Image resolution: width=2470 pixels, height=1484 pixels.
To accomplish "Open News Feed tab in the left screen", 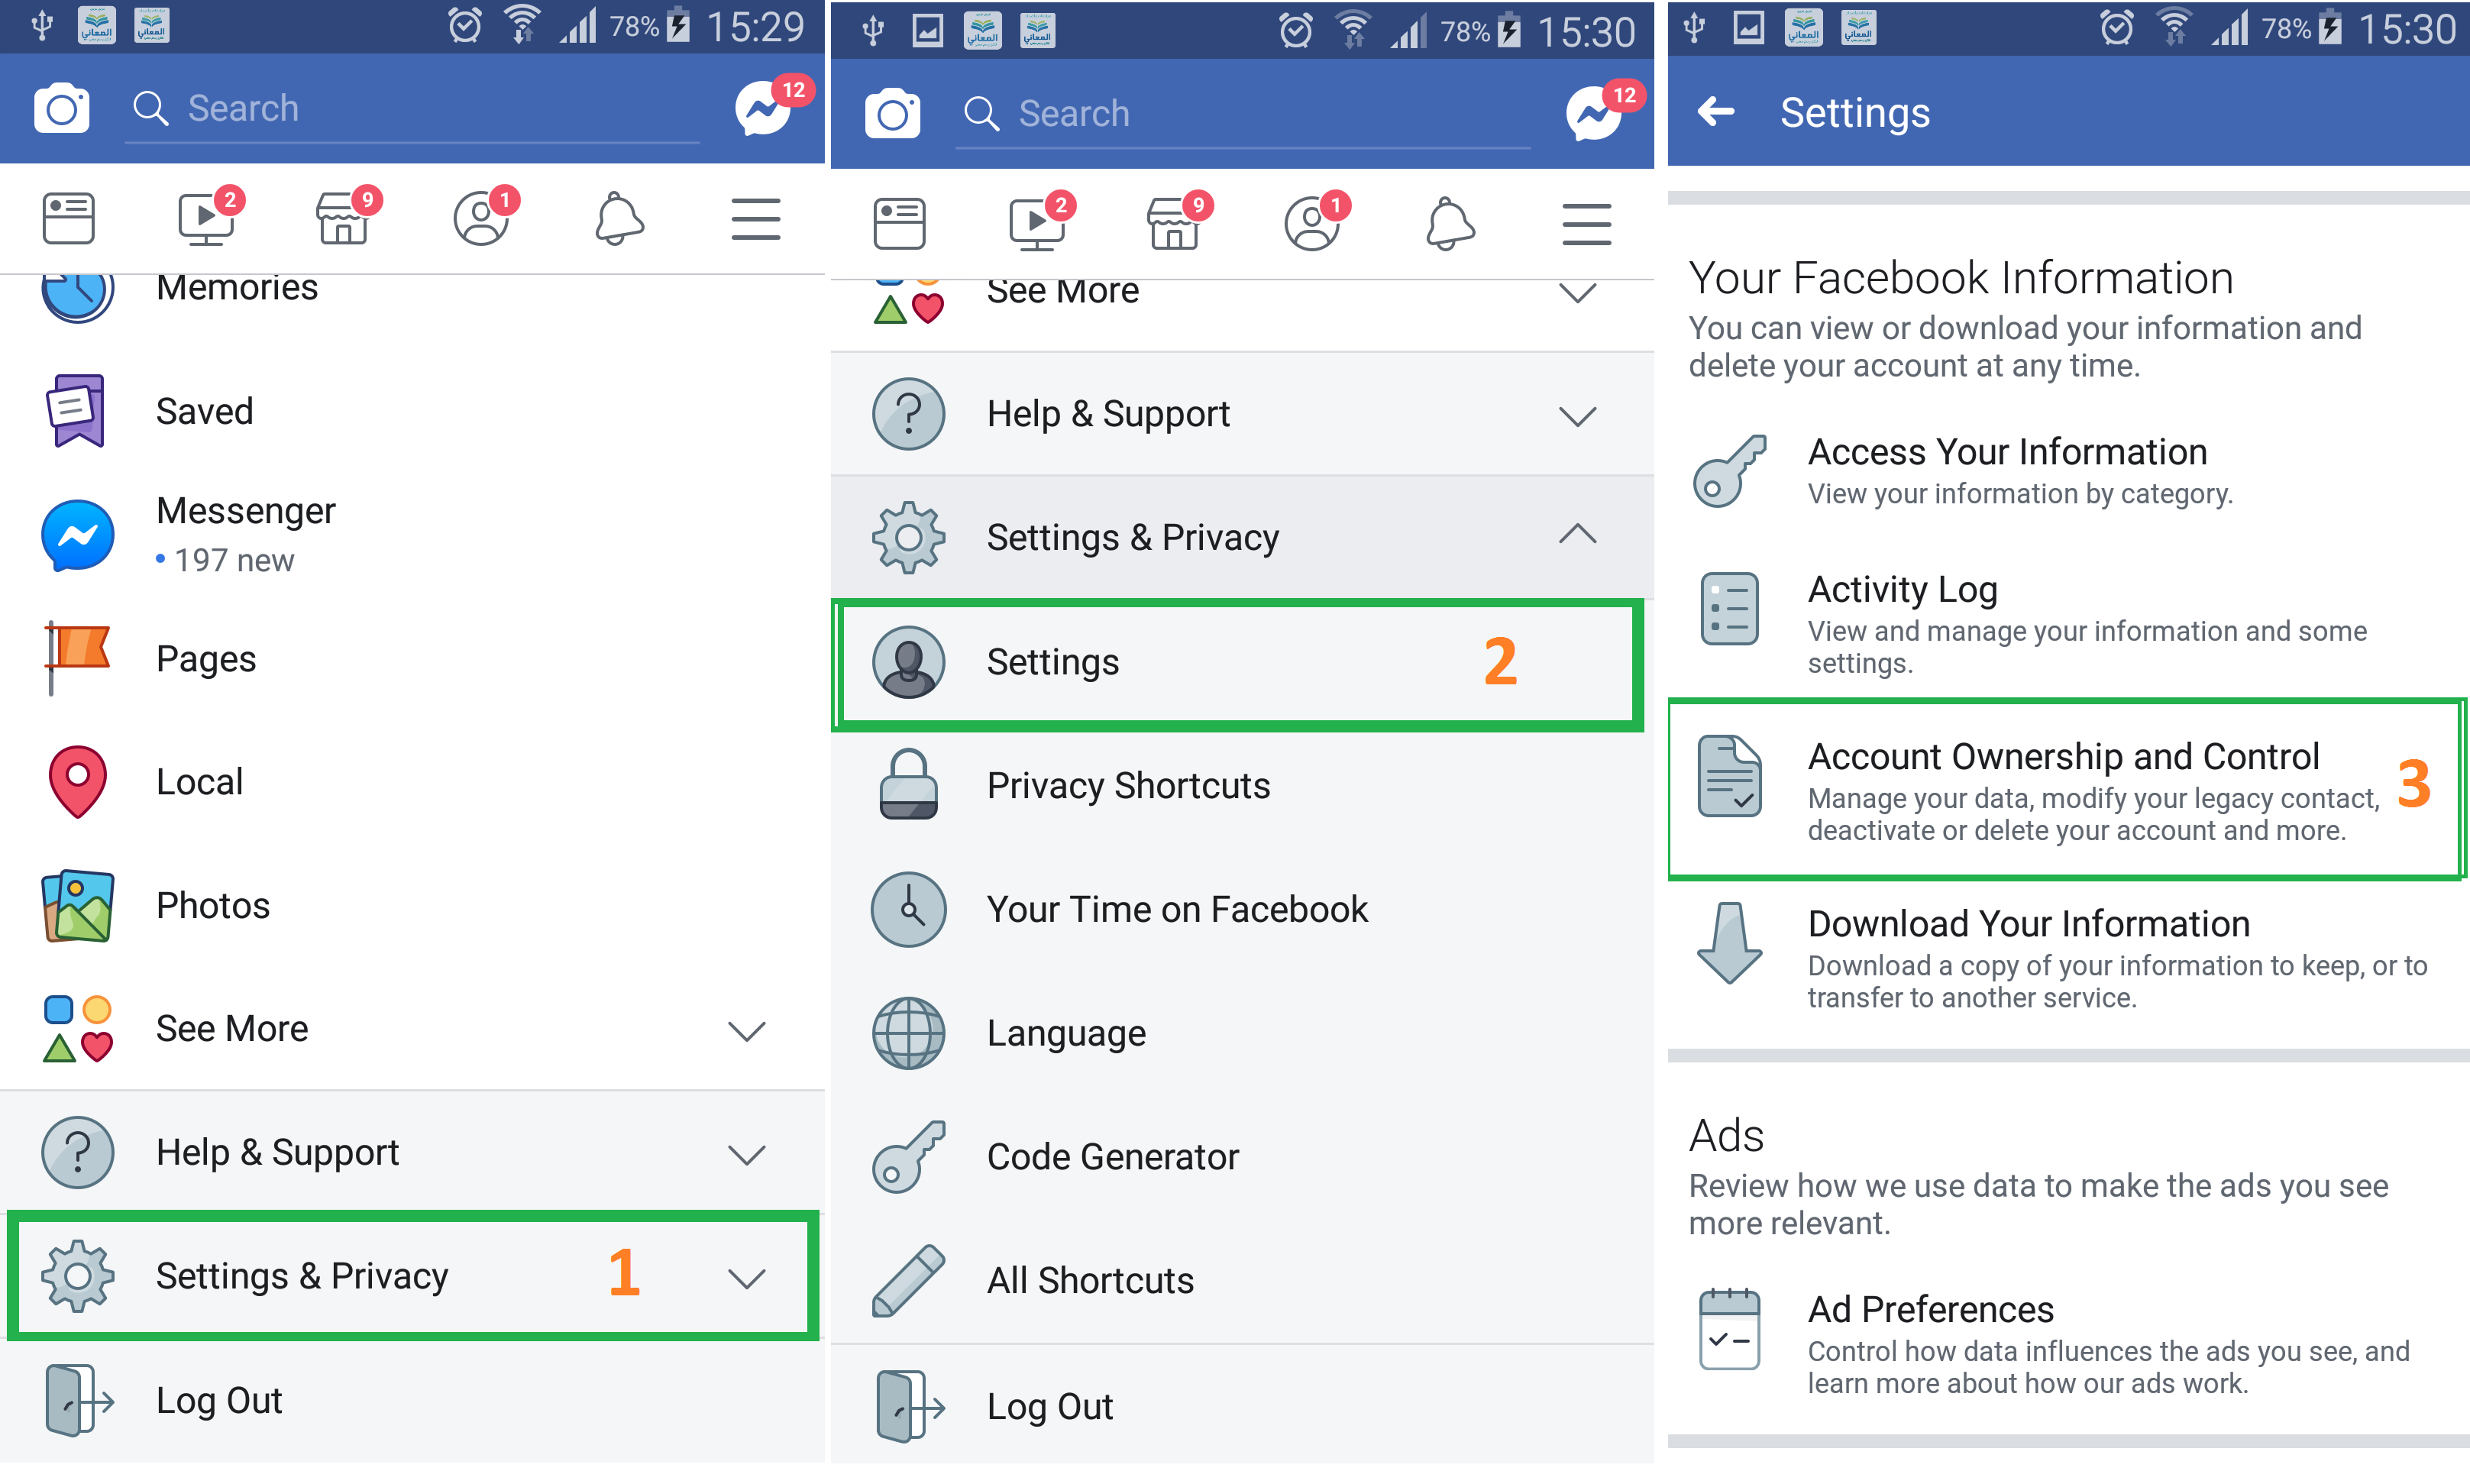I will 68,219.
